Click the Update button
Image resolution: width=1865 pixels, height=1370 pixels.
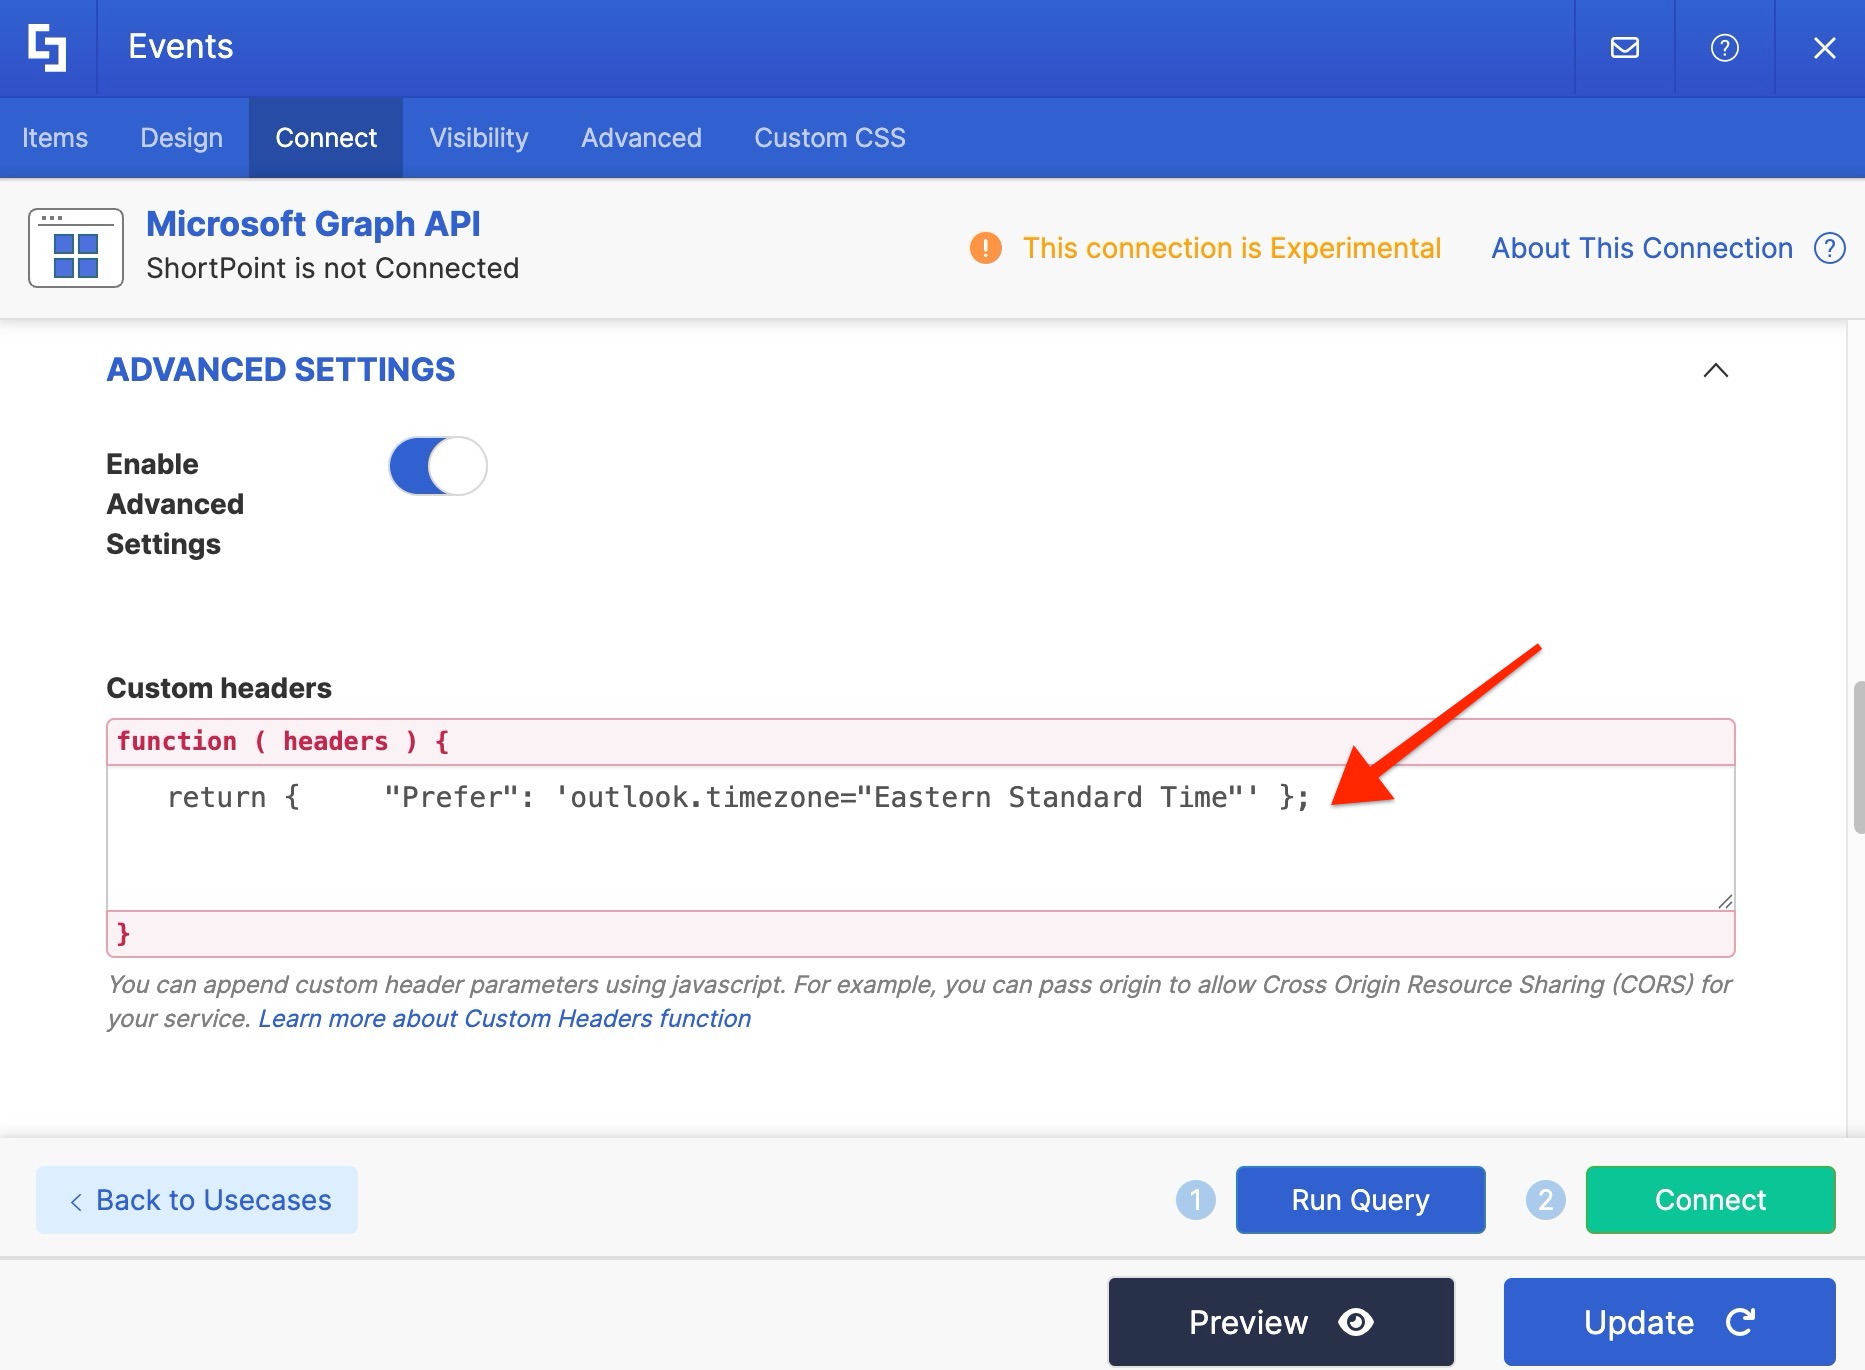[x=1669, y=1322]
